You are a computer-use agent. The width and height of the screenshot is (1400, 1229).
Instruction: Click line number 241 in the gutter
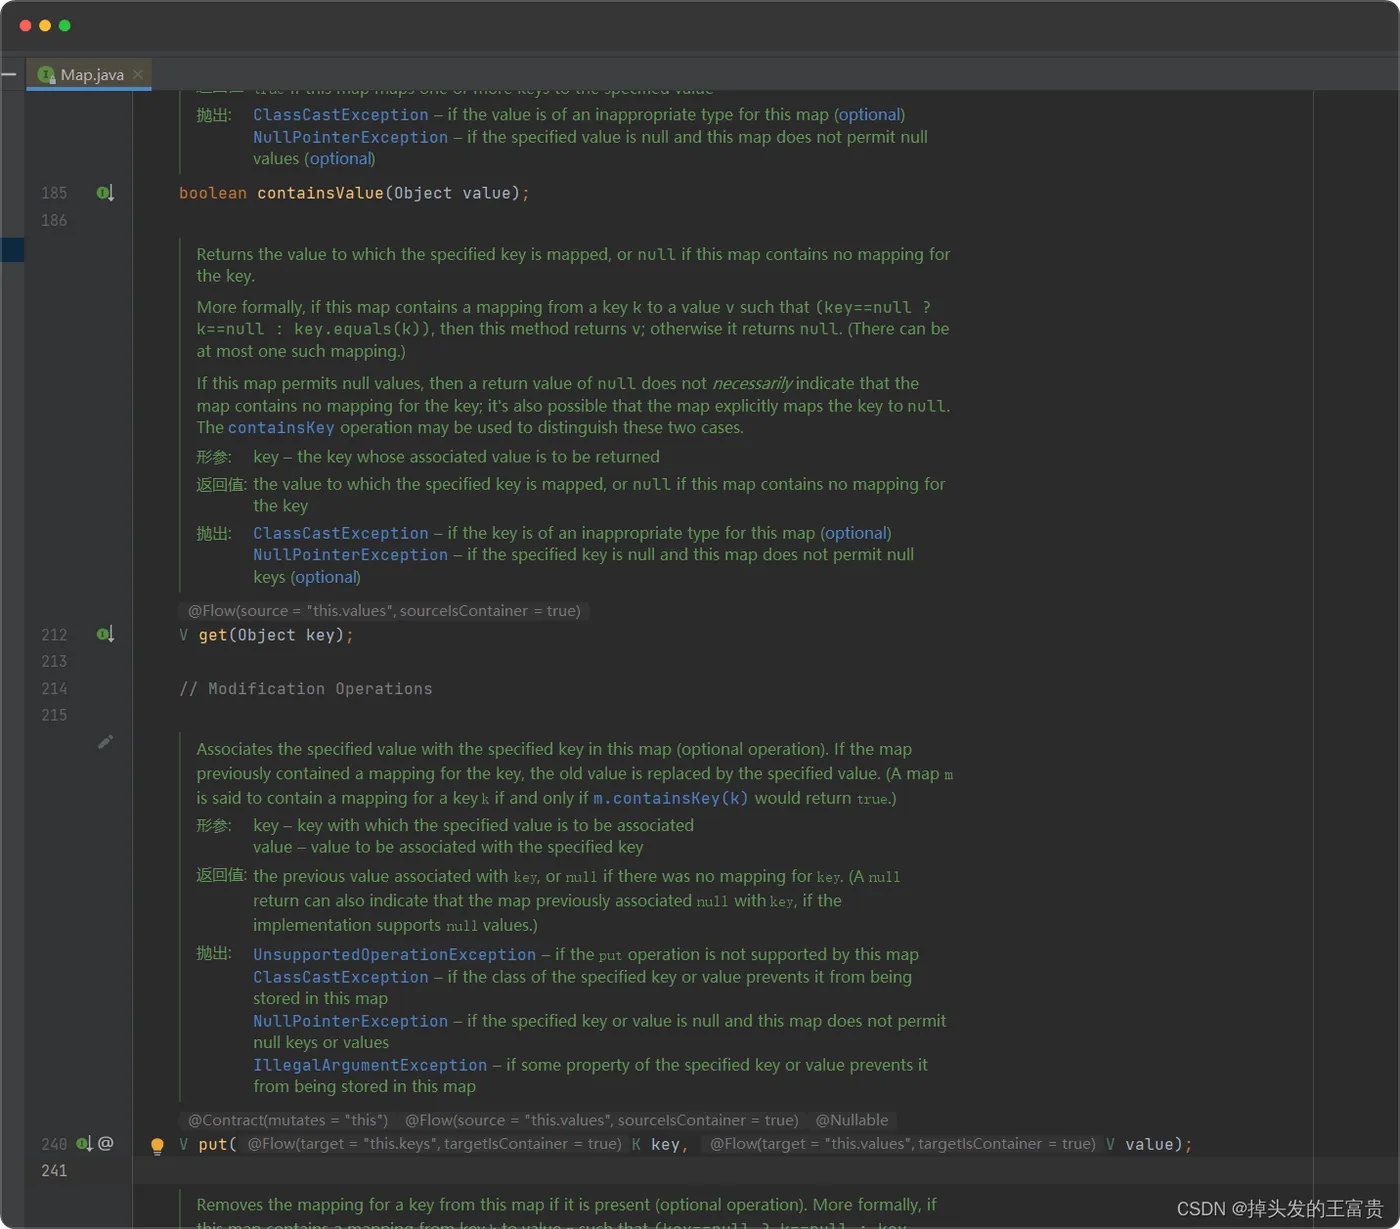pyautogui.click(x=54, y=1171)
